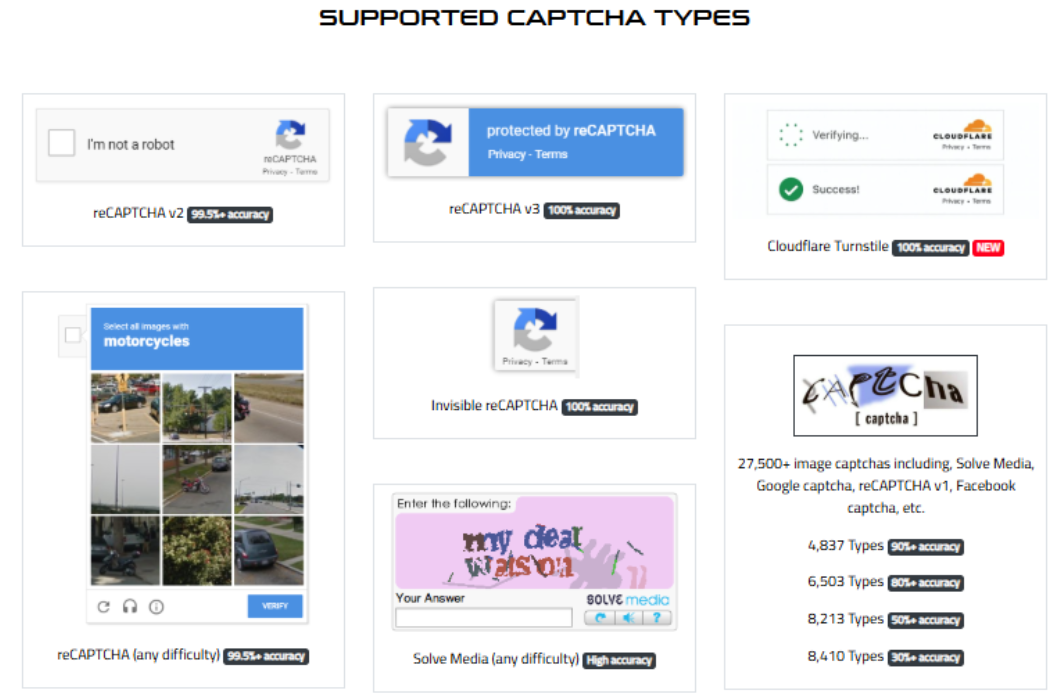Click the Solve Media question mark help button
The width and height of the screenshot is (1062, 700).
coord(655,618)
